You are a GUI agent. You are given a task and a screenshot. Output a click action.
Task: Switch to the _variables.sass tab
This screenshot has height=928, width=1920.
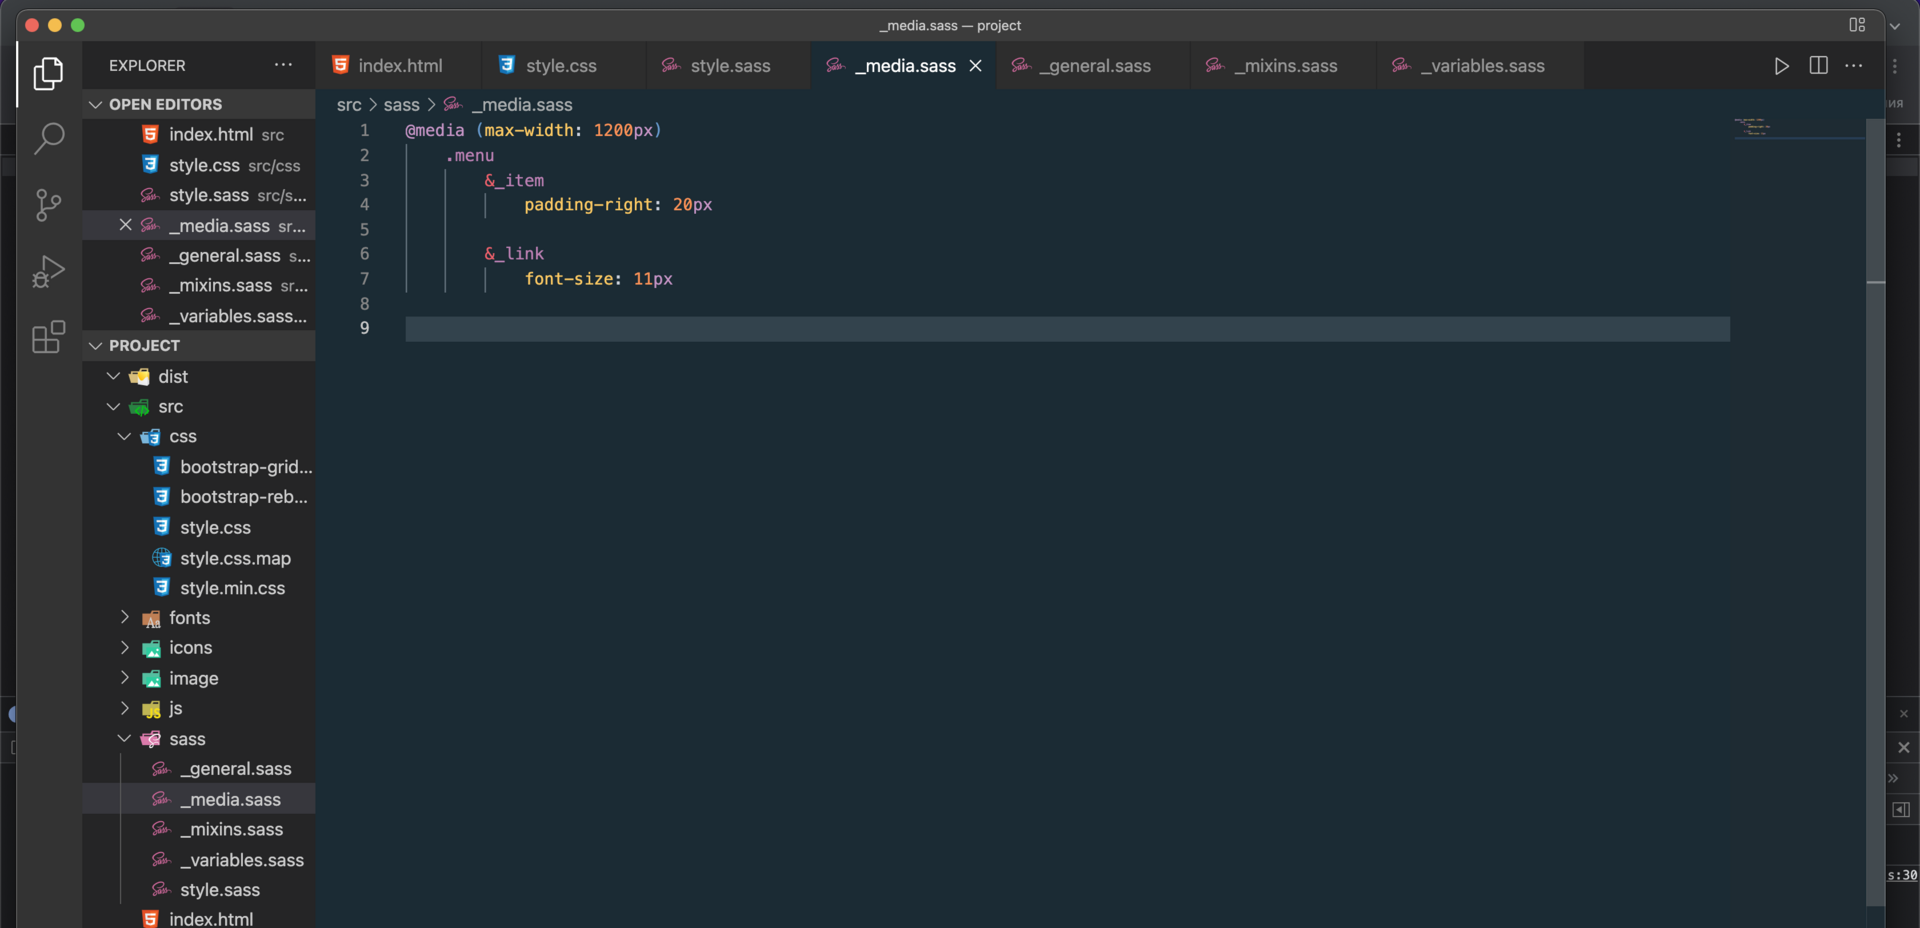(1481, 66)
